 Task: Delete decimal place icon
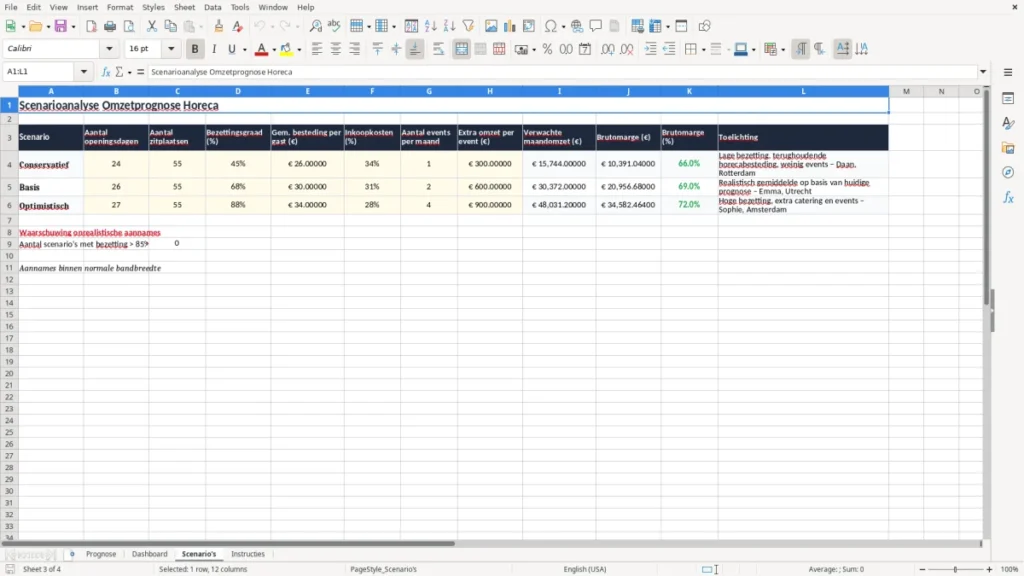pos(627,49)
